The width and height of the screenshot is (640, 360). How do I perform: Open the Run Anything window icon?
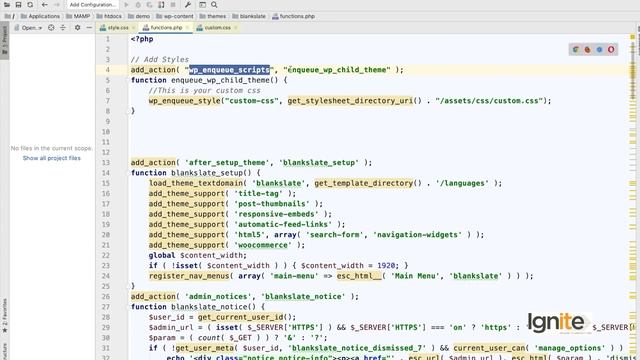(x=202, y=5)
